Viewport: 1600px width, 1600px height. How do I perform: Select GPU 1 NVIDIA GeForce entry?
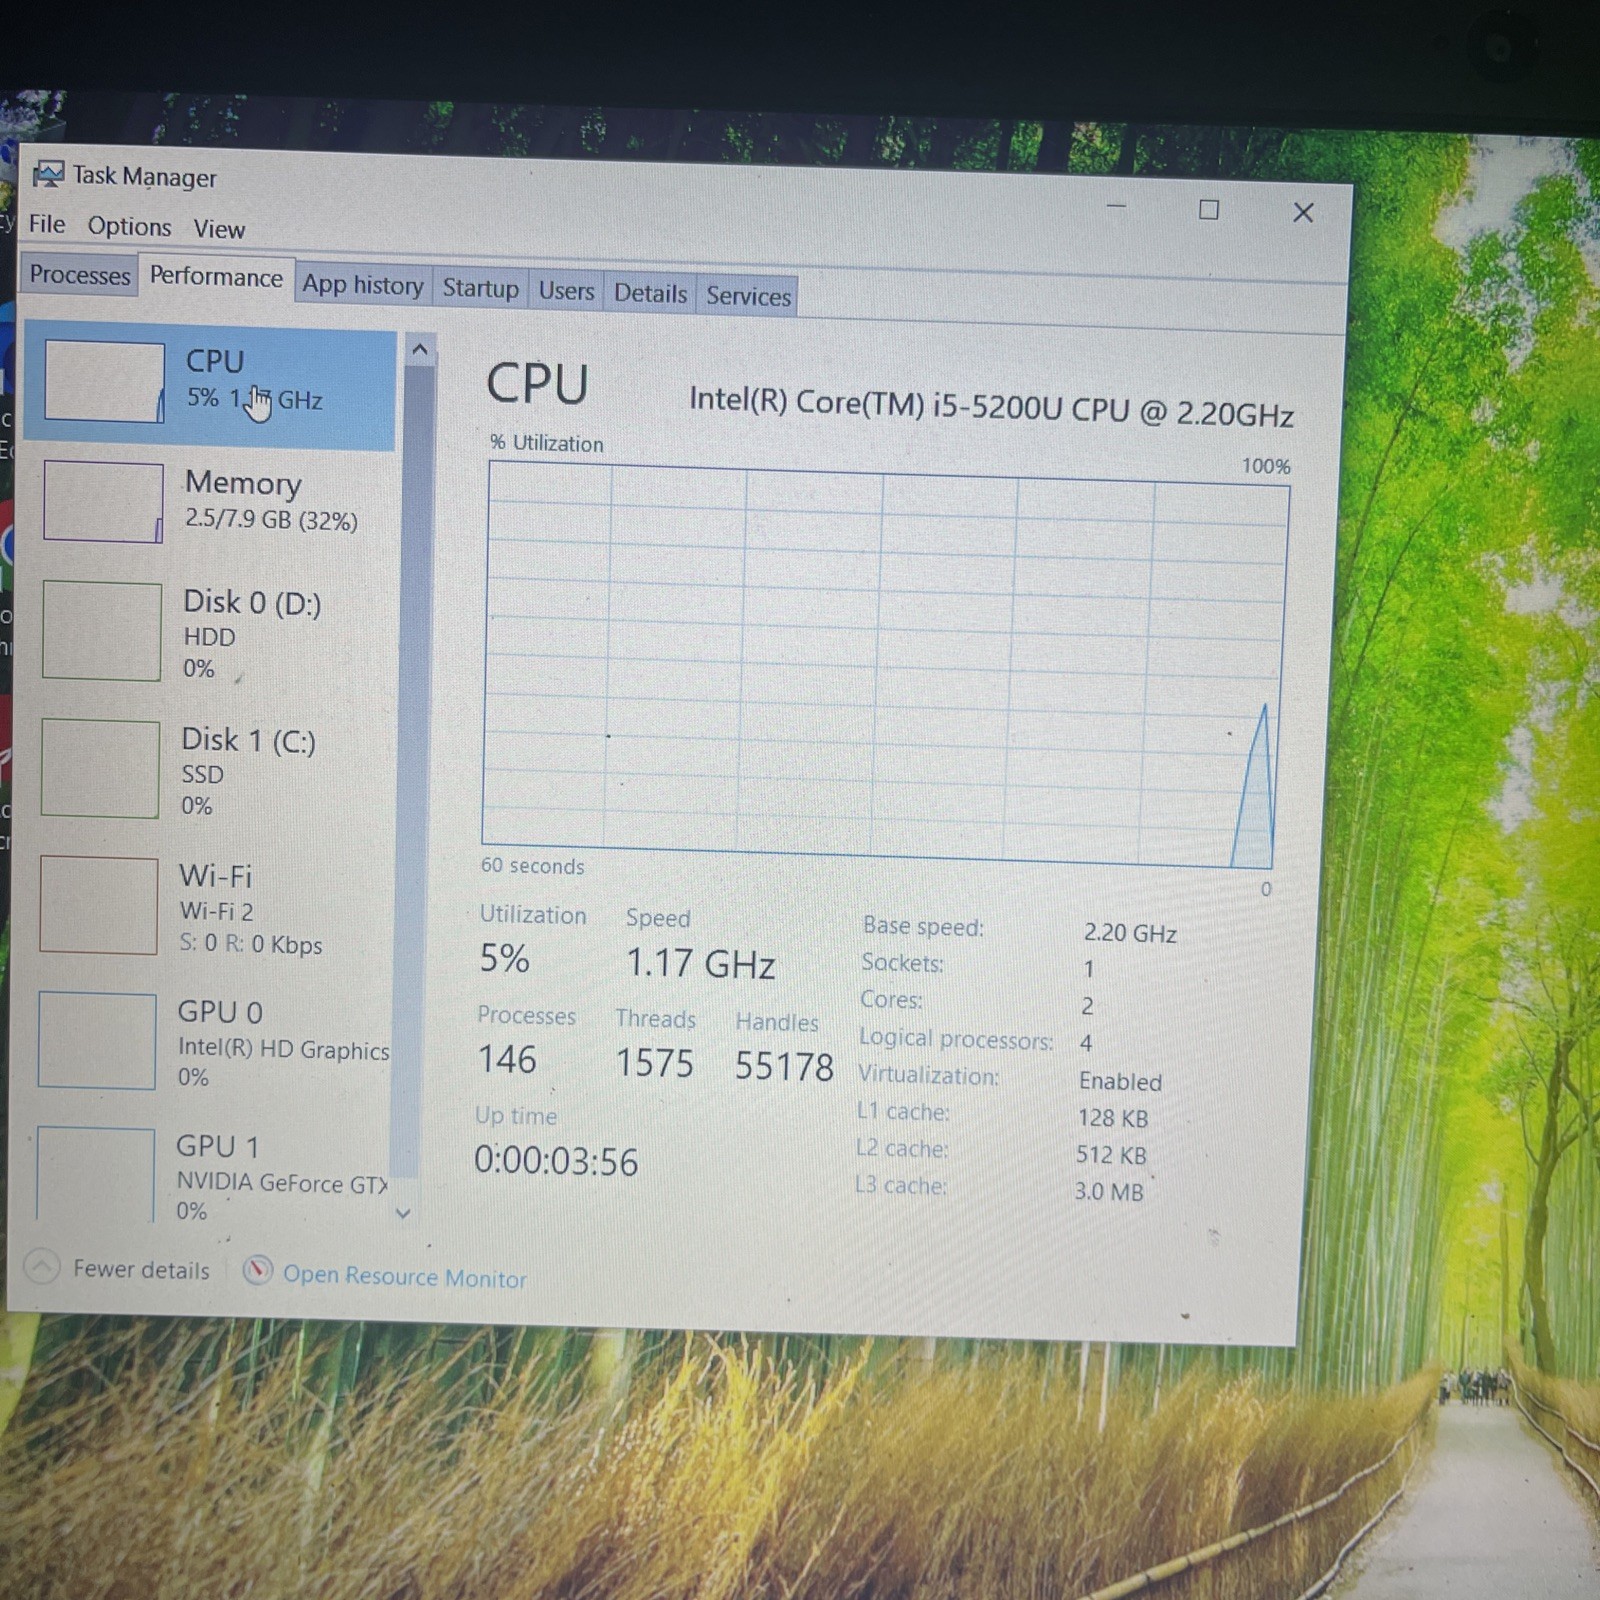point(210,1175)
